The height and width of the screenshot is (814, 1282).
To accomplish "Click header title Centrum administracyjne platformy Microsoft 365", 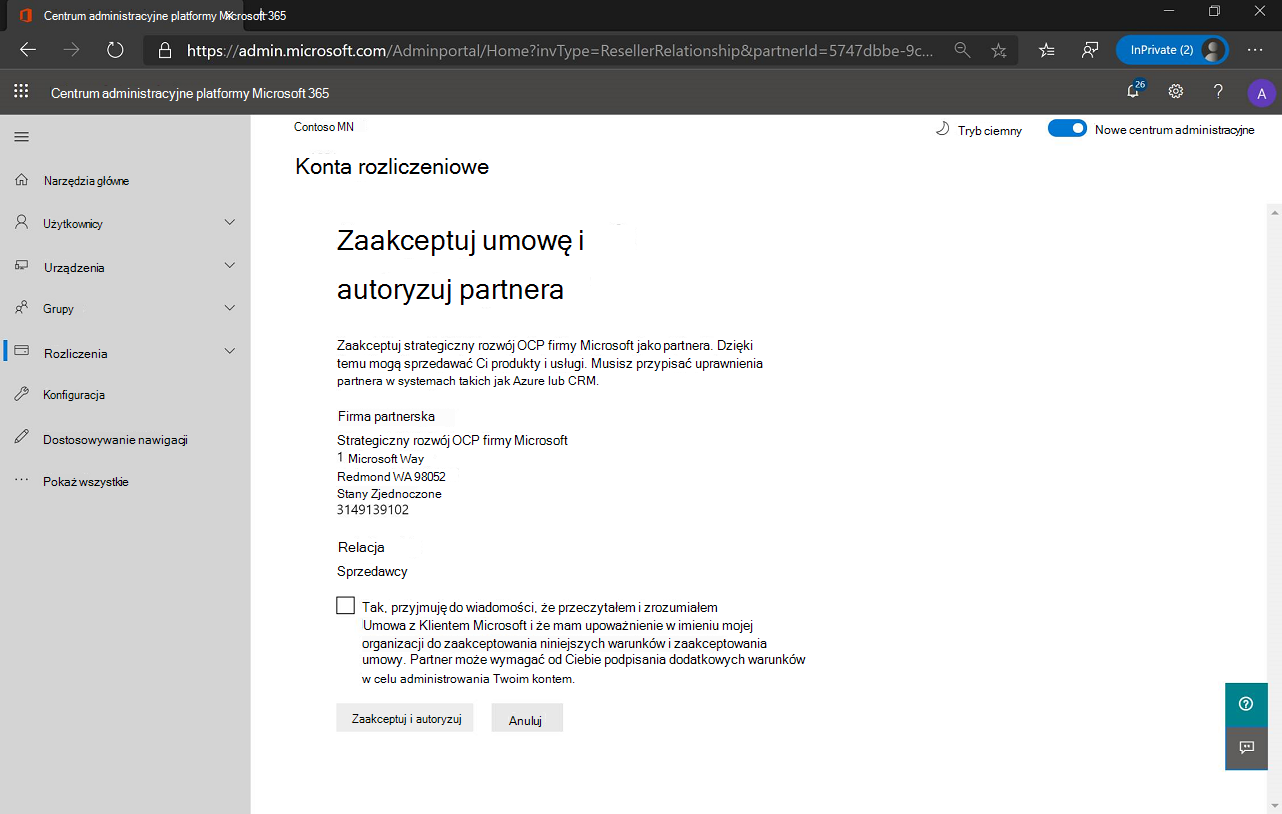I will [x=190, y=93].
